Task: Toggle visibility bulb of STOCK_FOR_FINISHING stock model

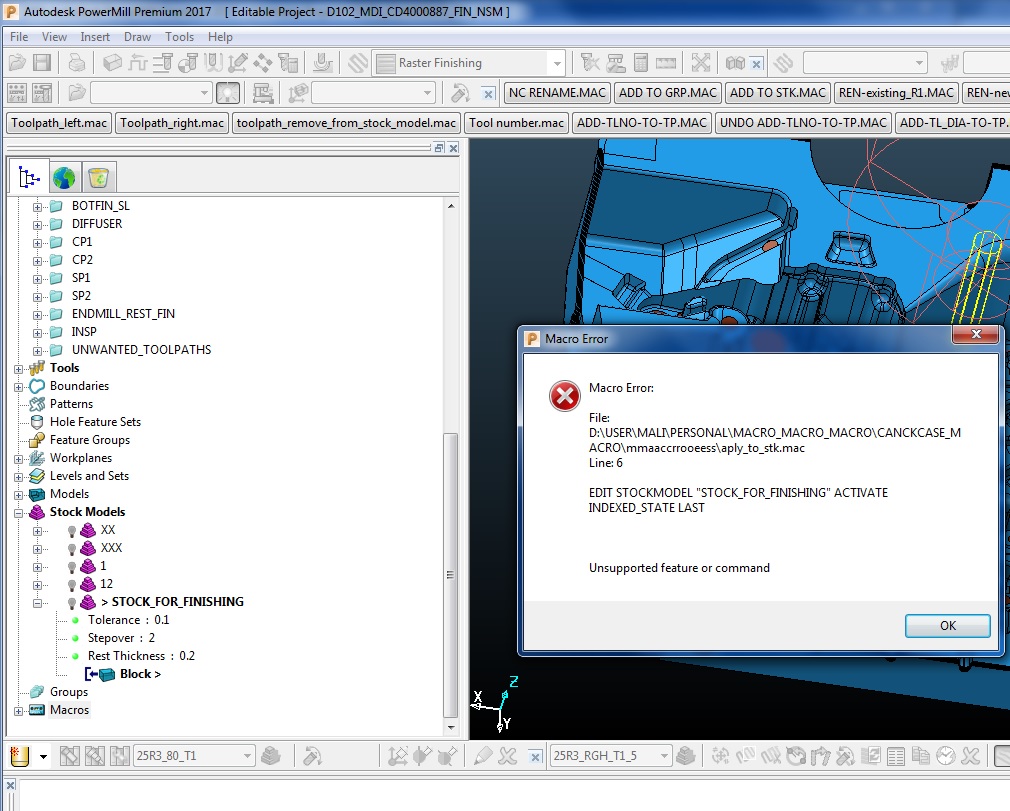Action: point(72,602)
